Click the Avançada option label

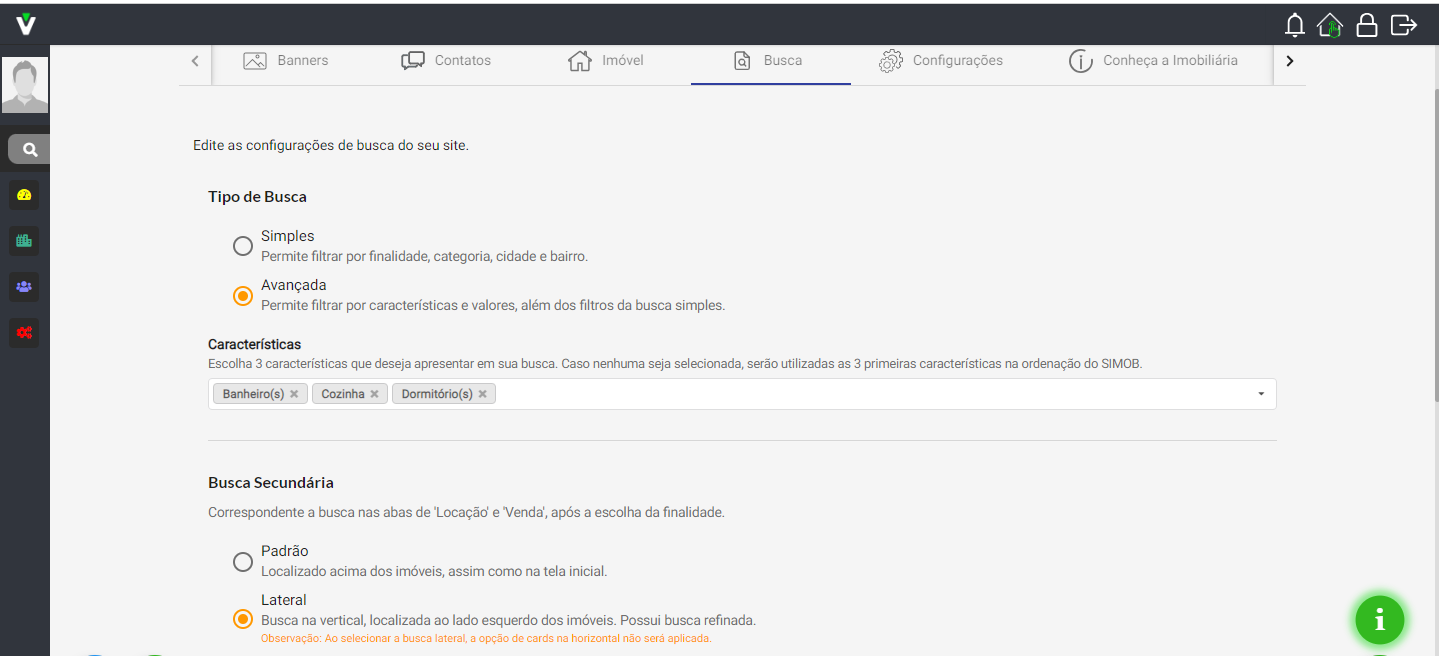294,285
